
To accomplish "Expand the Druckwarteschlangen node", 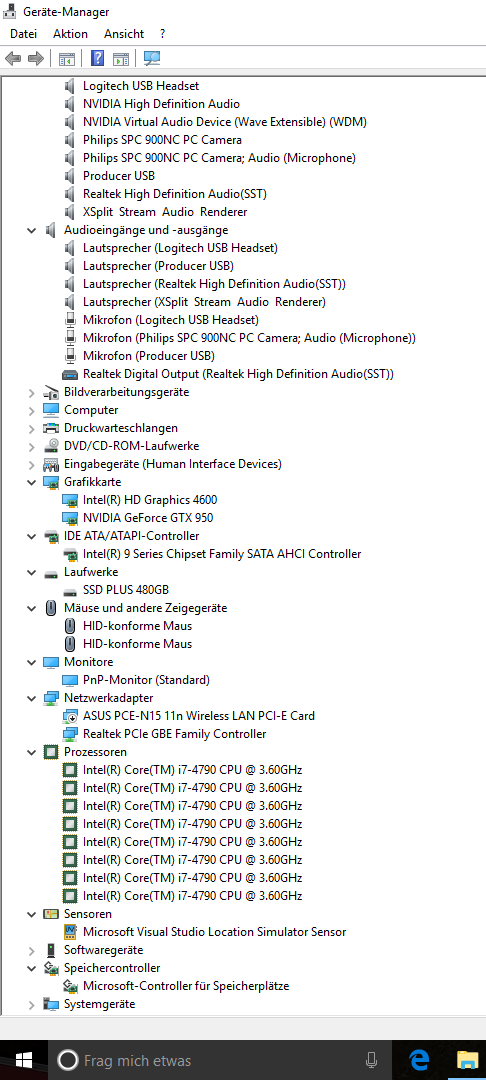I will [x=31, y=428].
